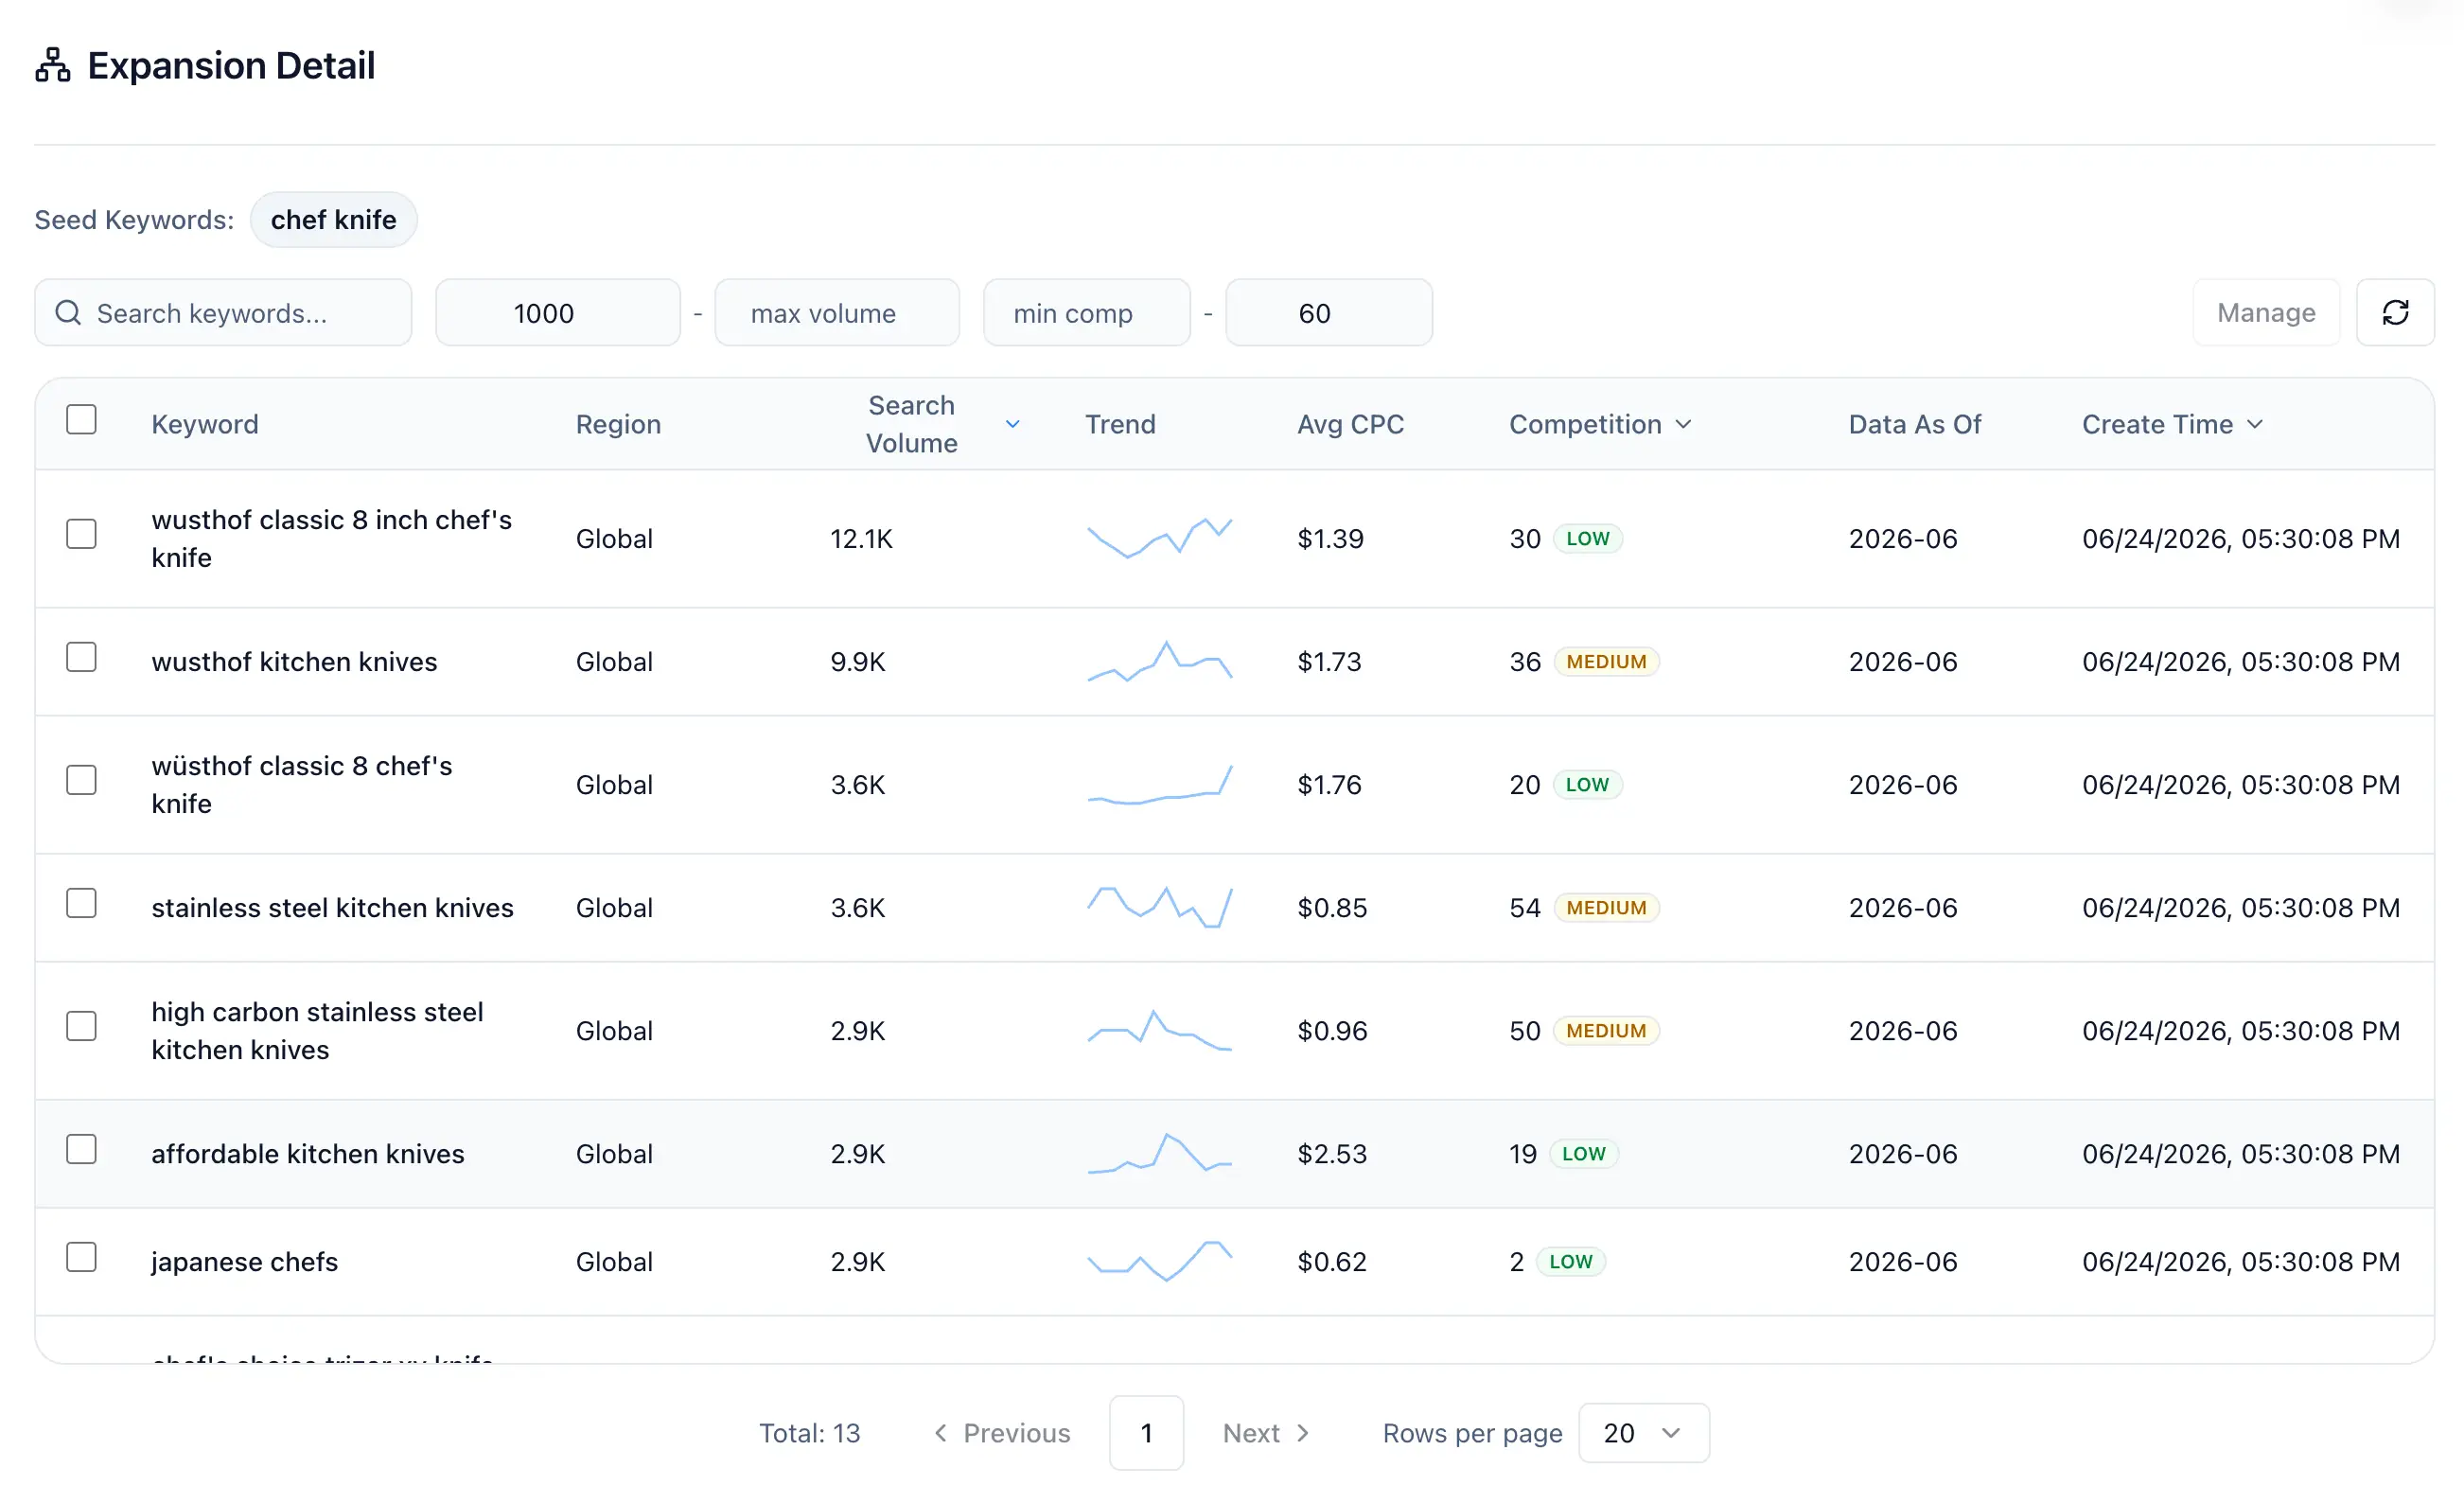The image size is (2464, 1503).
Task: Click the stainless steel kitchen knives trend sparkline
Action: [1159, 907]
